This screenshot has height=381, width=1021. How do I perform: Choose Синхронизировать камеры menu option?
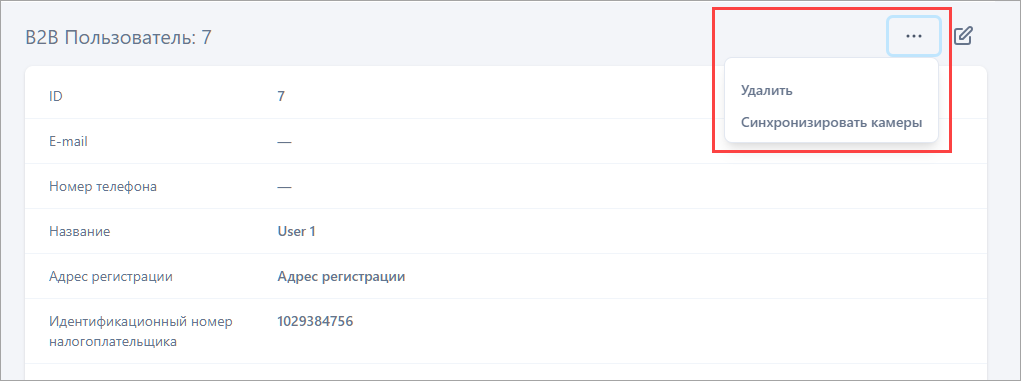832,122
